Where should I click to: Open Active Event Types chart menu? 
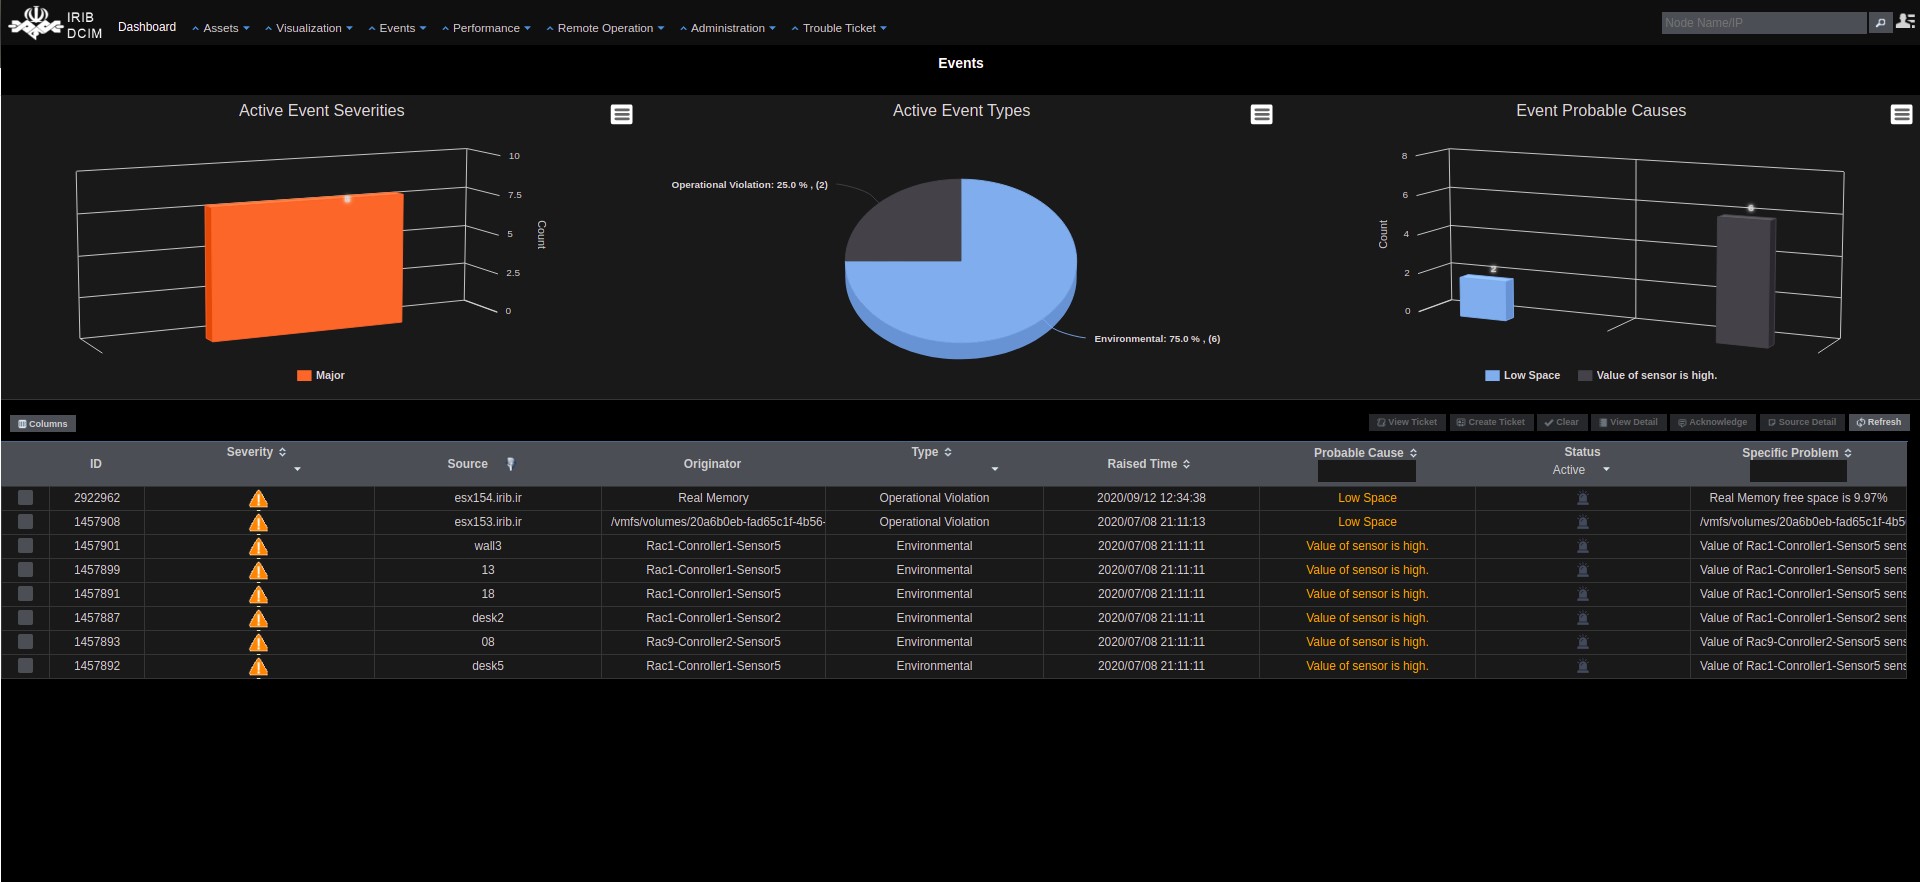tap(1261, 115)
